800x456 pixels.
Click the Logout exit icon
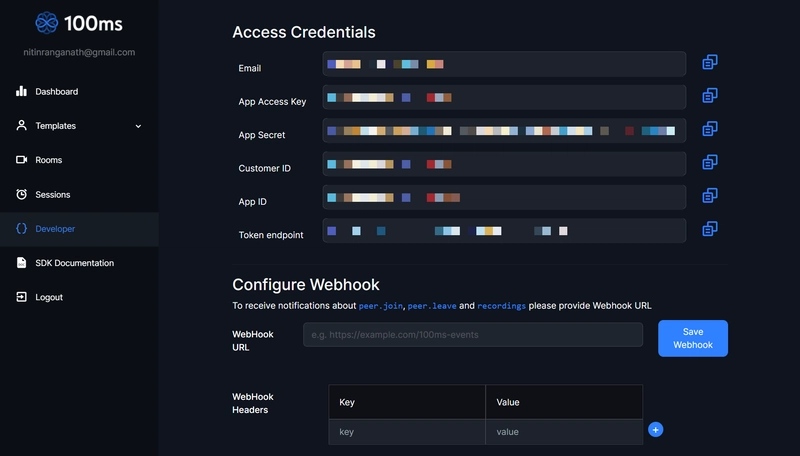21,297
